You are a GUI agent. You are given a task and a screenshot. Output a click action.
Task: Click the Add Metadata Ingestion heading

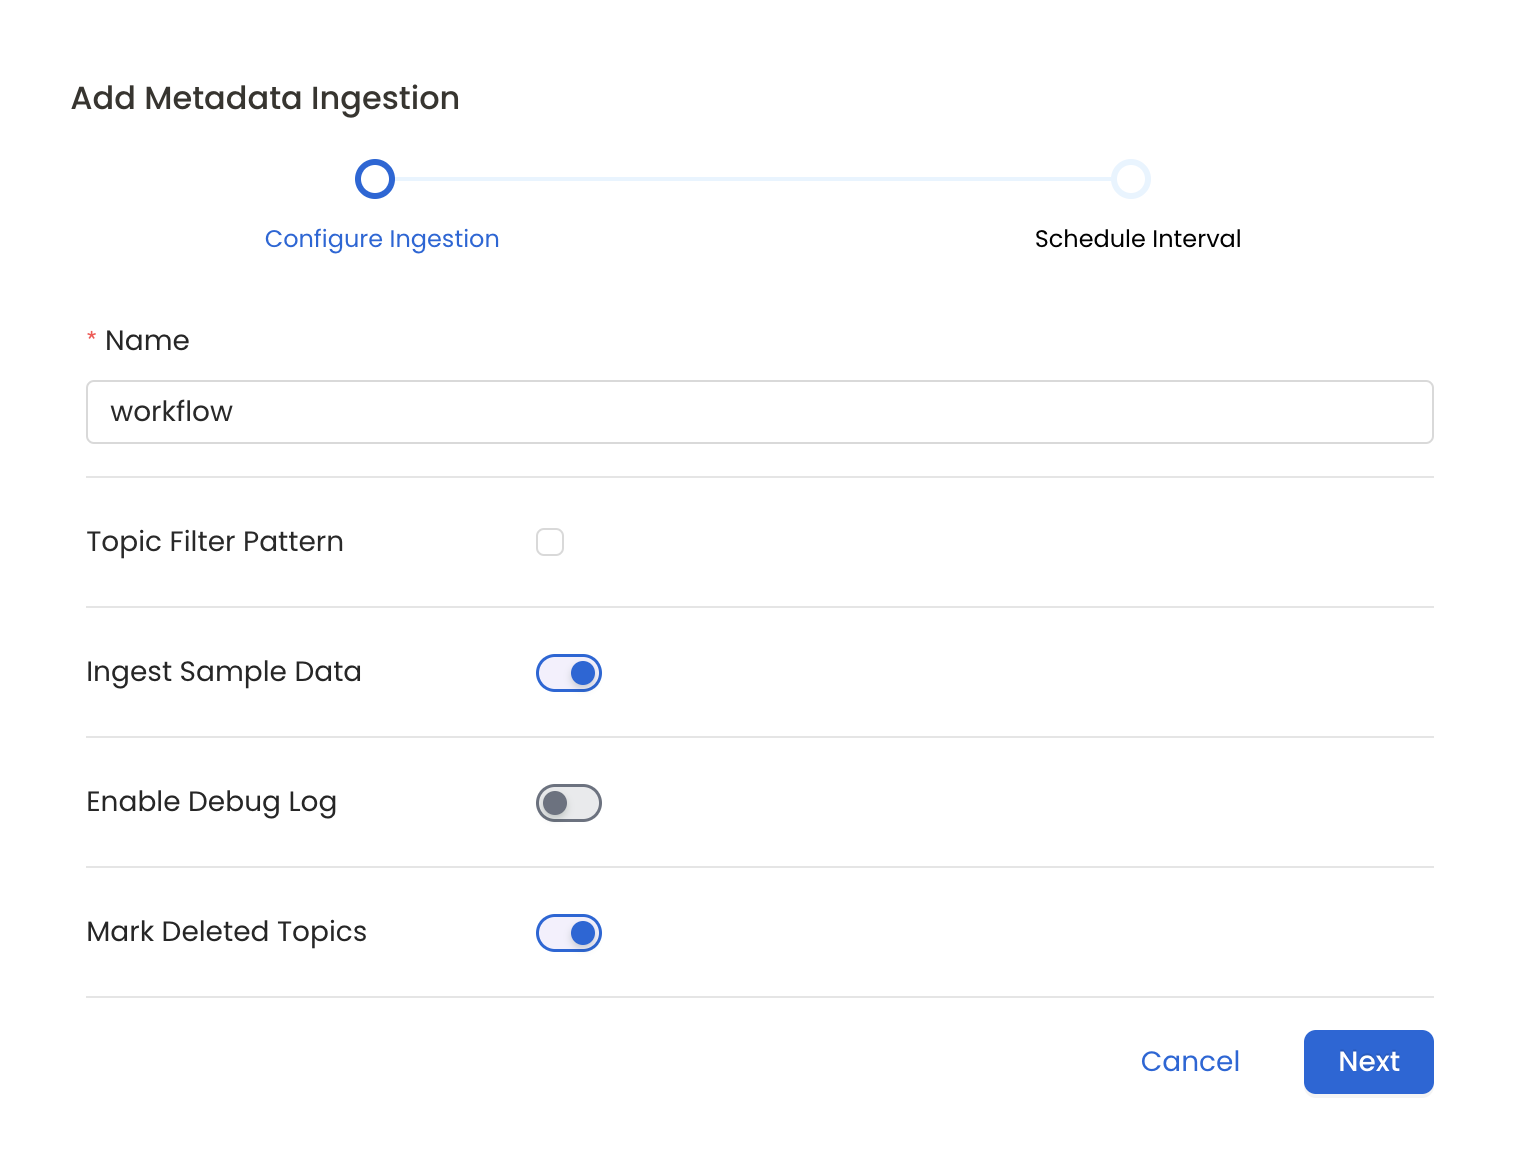264,97
